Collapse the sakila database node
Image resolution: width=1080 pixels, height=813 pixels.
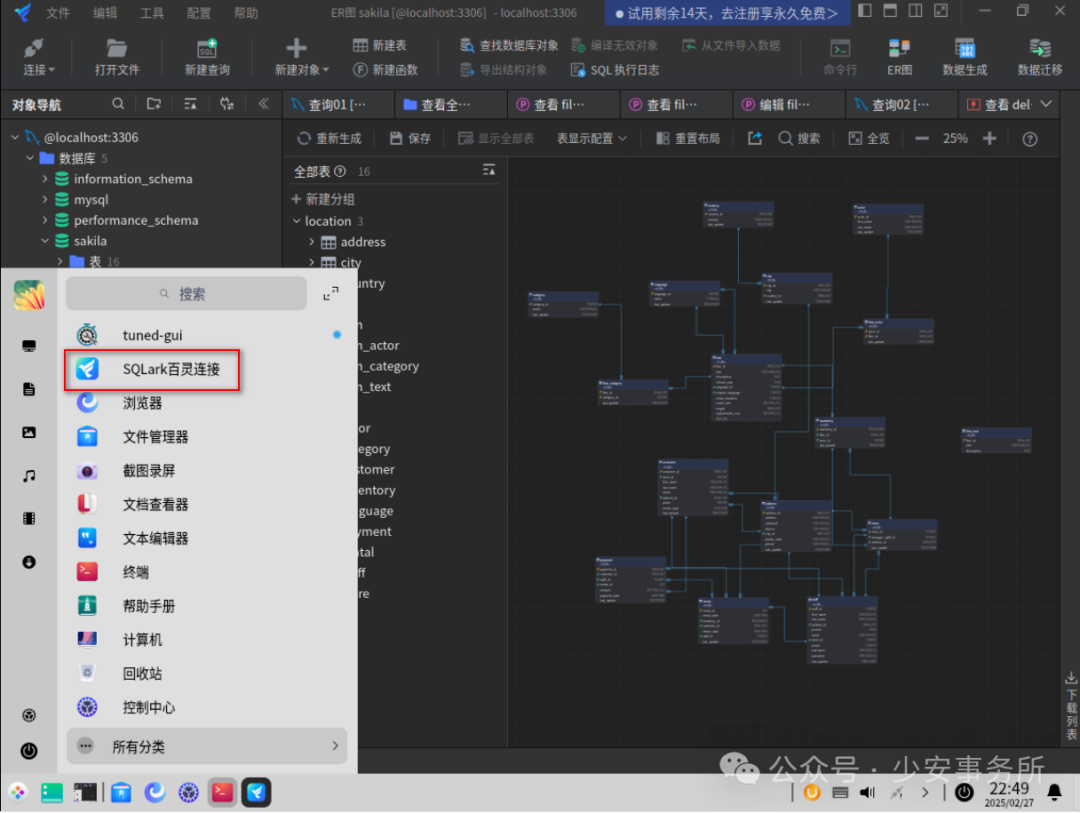tap(44, 240)
